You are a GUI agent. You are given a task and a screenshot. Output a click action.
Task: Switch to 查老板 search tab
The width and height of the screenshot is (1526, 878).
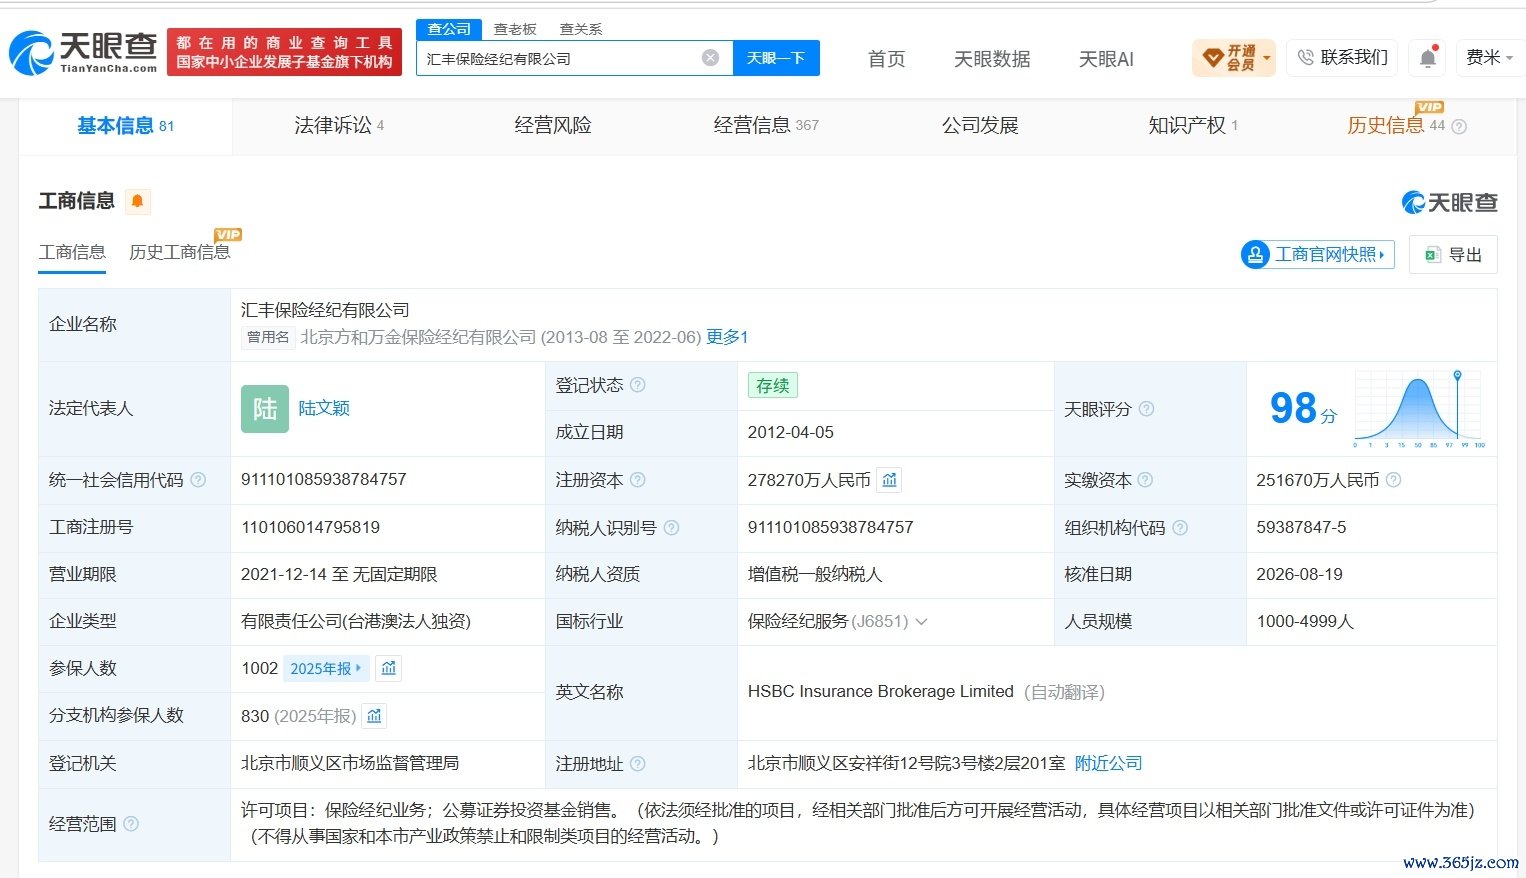[x=515, y=29]
